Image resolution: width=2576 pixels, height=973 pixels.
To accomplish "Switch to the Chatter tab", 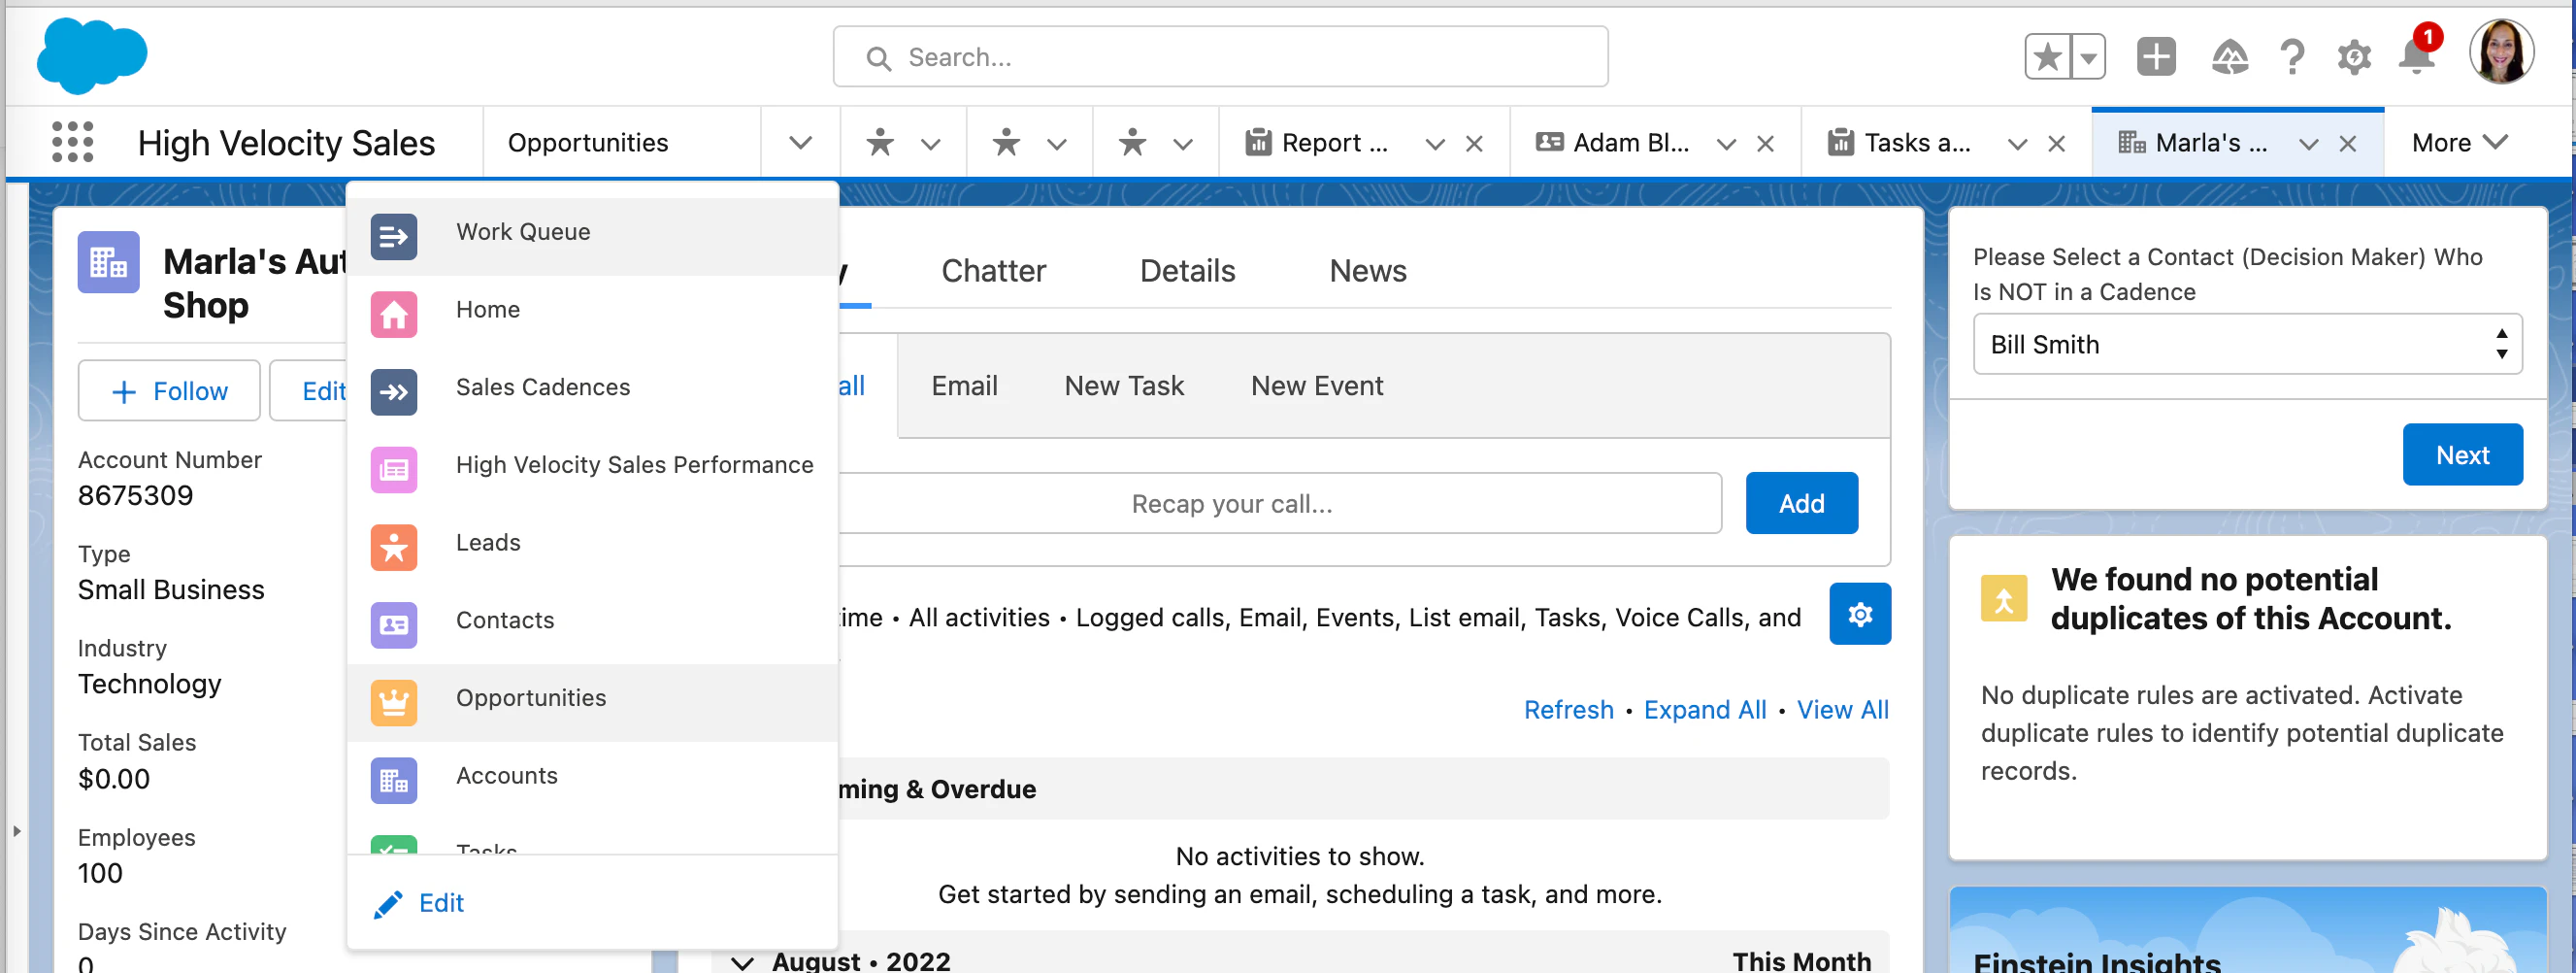I will pyautogui.click(x=993, y=271).
